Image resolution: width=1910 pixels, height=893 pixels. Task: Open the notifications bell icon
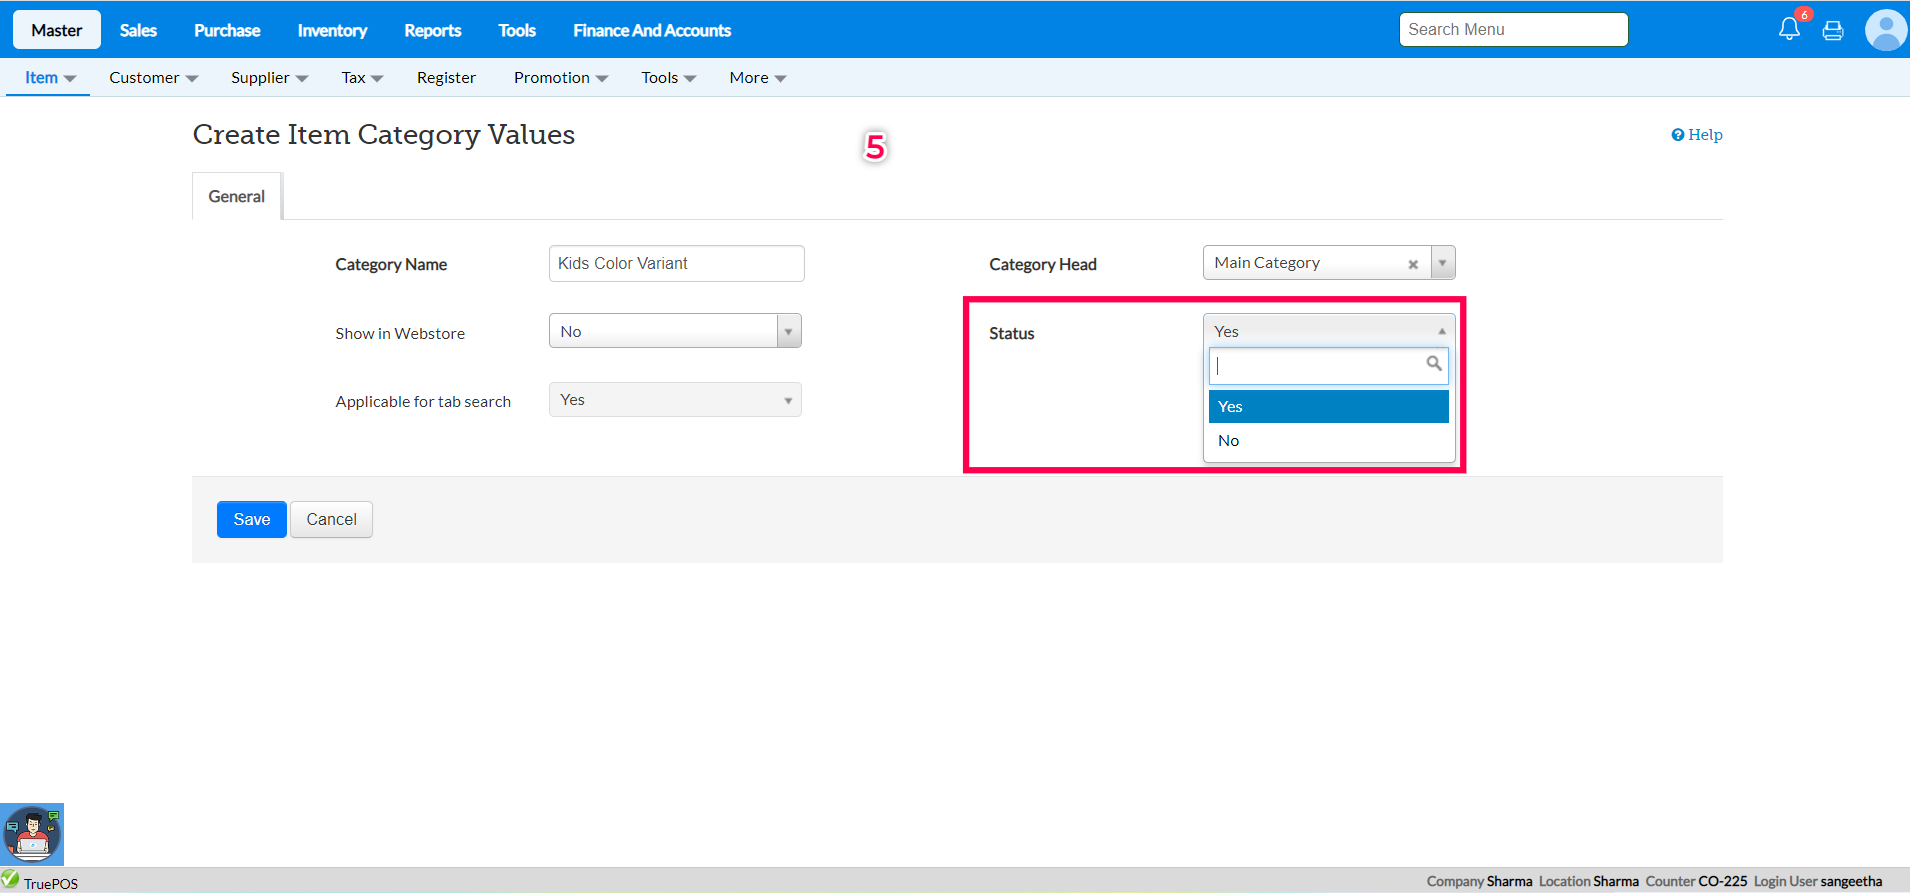(x=1789, y=29)
